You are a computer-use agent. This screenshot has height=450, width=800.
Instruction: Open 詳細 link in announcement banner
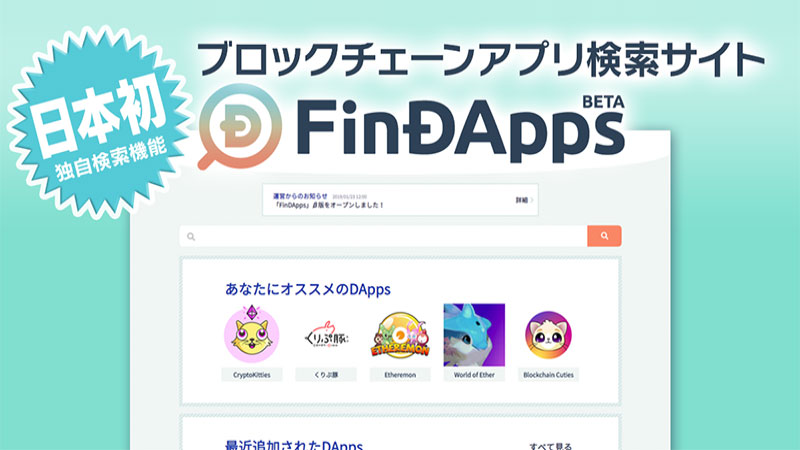pyautogui.click(x=524, y=200)
